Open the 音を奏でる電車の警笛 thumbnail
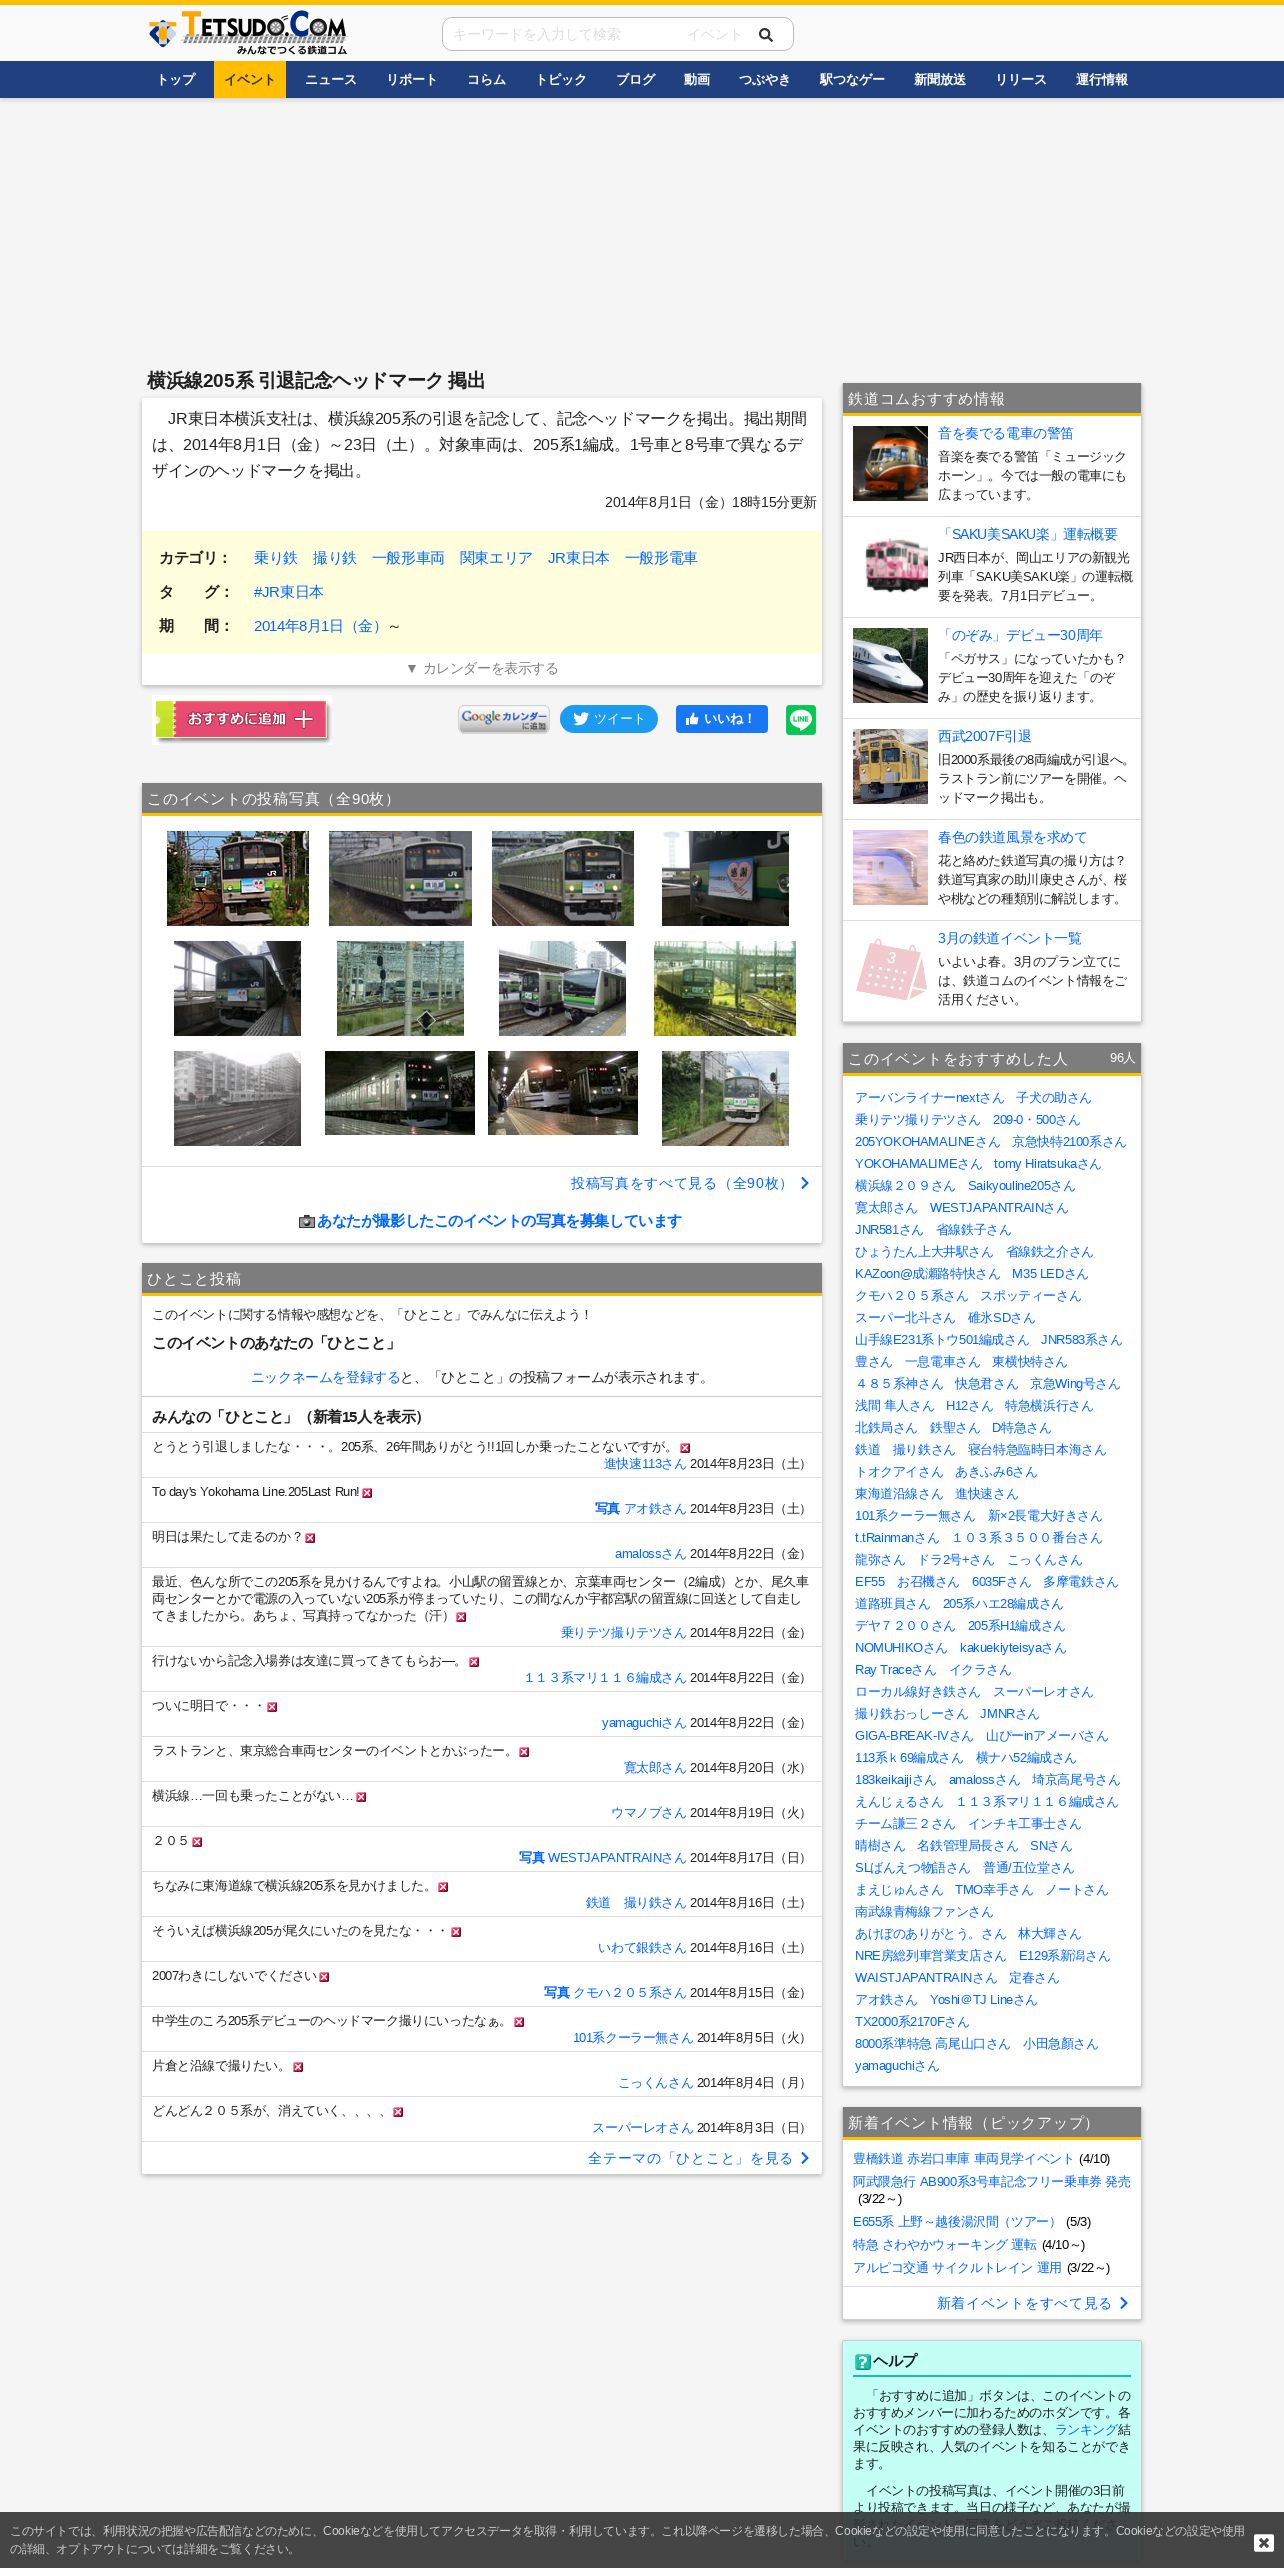Screen dimensions: 1284x2568 point(890,463)
